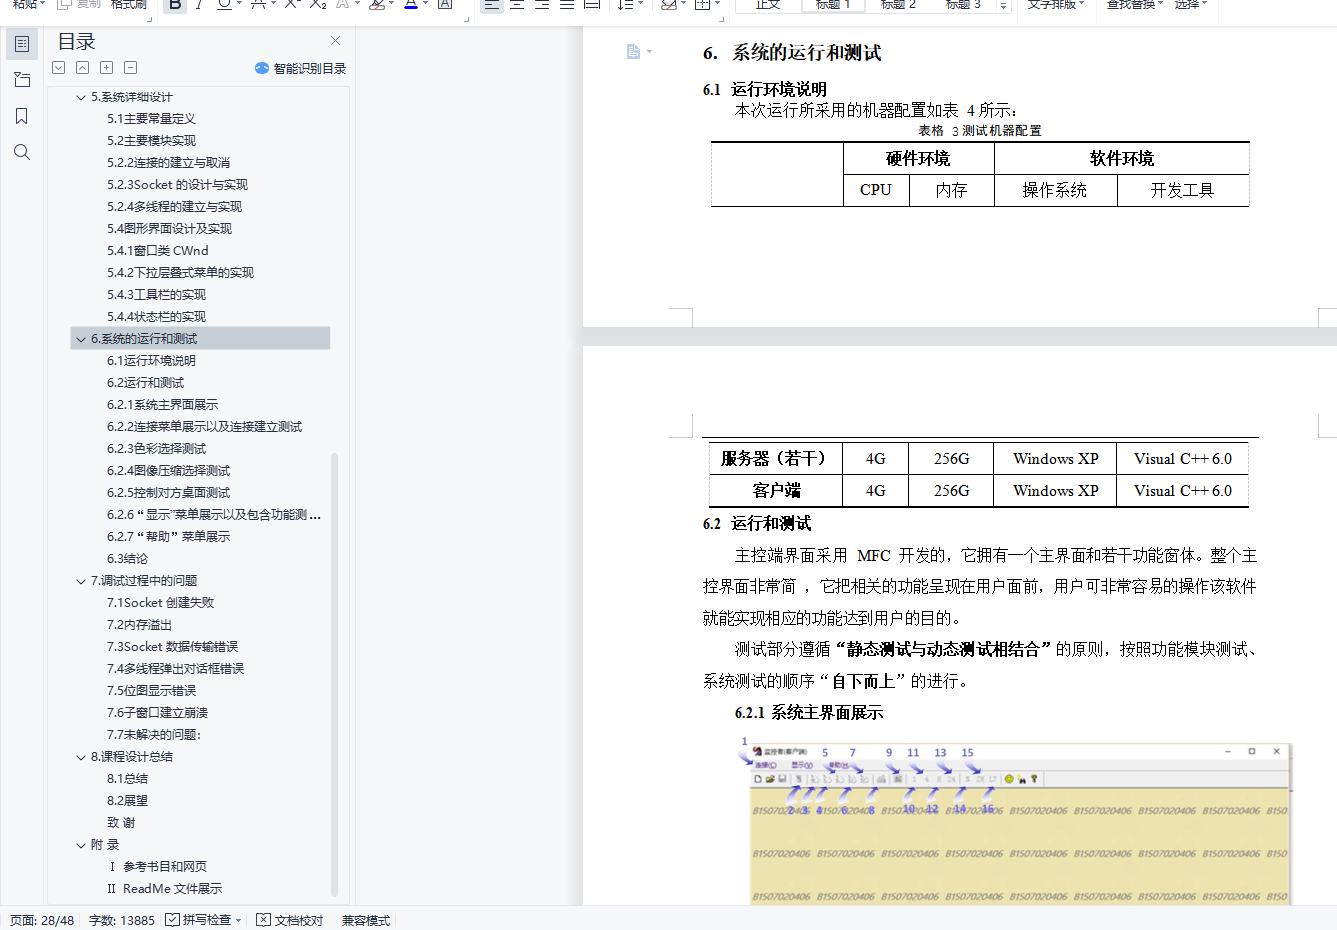Click the minus box icon under 目录
Screen dimensions: 1337x930
point(130,68)
